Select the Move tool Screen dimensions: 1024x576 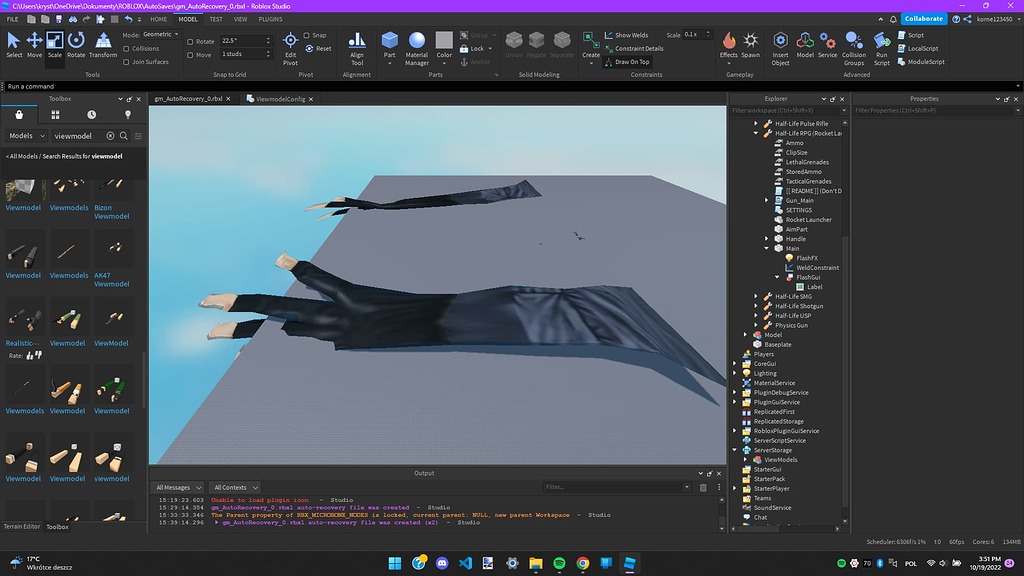click(x=33, y=40)
